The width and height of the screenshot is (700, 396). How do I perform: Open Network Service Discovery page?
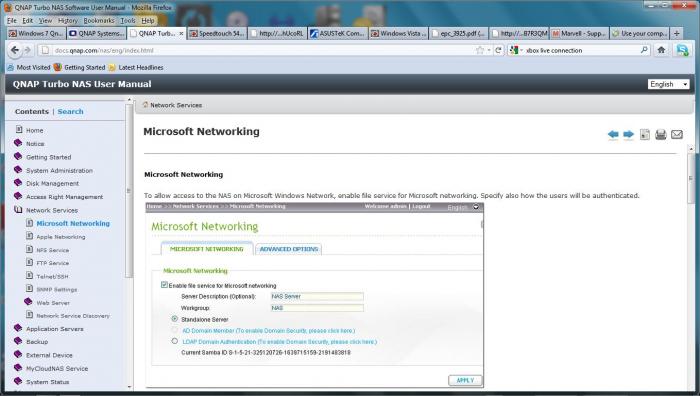coord(73,316)
